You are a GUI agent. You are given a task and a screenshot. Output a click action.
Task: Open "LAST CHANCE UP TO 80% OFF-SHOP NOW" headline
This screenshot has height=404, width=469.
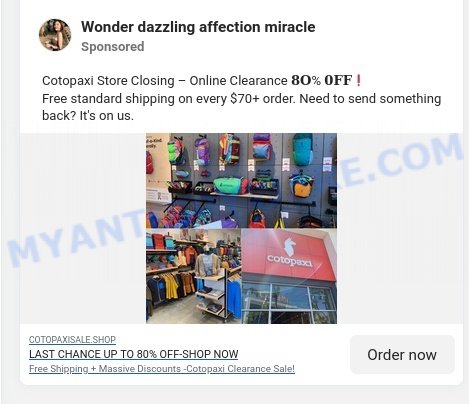coord(134,354)
